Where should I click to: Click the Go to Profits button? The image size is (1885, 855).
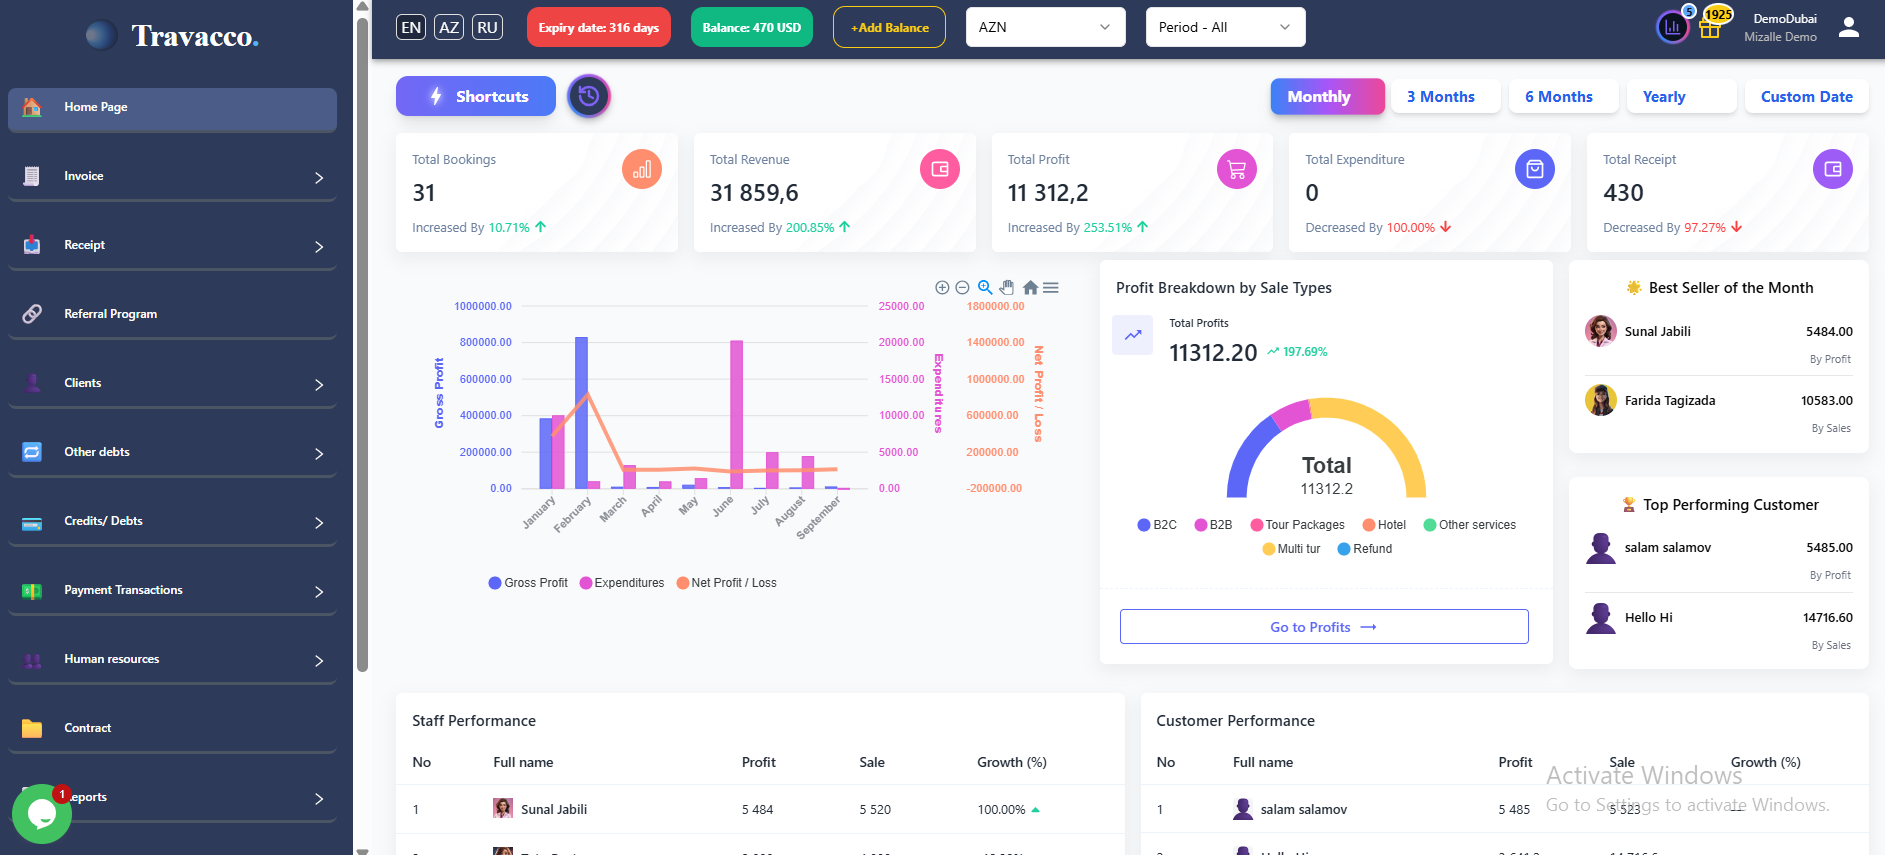[1323, 627]
